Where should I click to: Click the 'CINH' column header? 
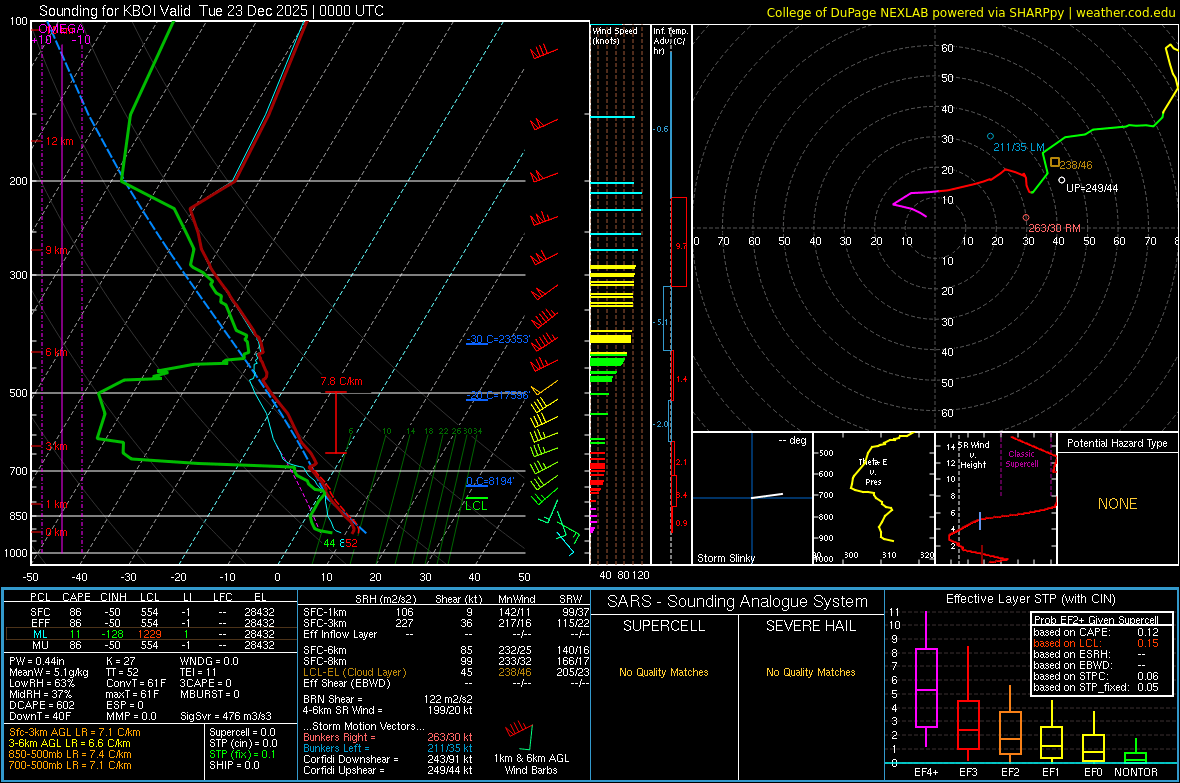[114, 597]
